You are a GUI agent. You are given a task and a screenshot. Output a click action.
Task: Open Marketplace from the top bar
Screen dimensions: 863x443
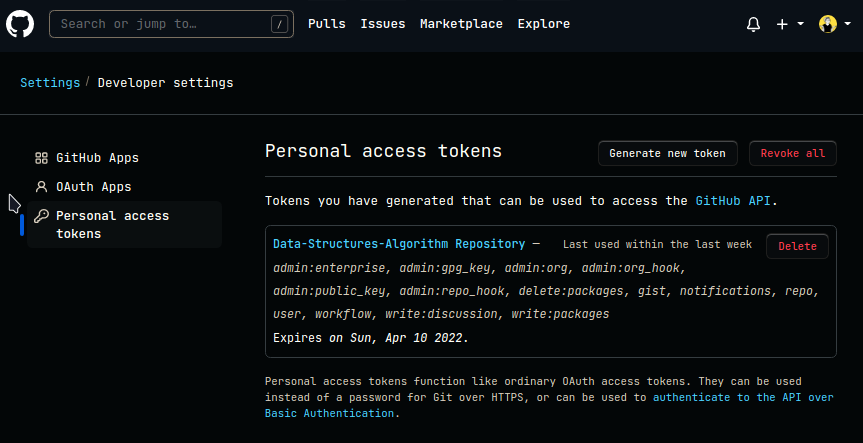[x=461, y=24]
